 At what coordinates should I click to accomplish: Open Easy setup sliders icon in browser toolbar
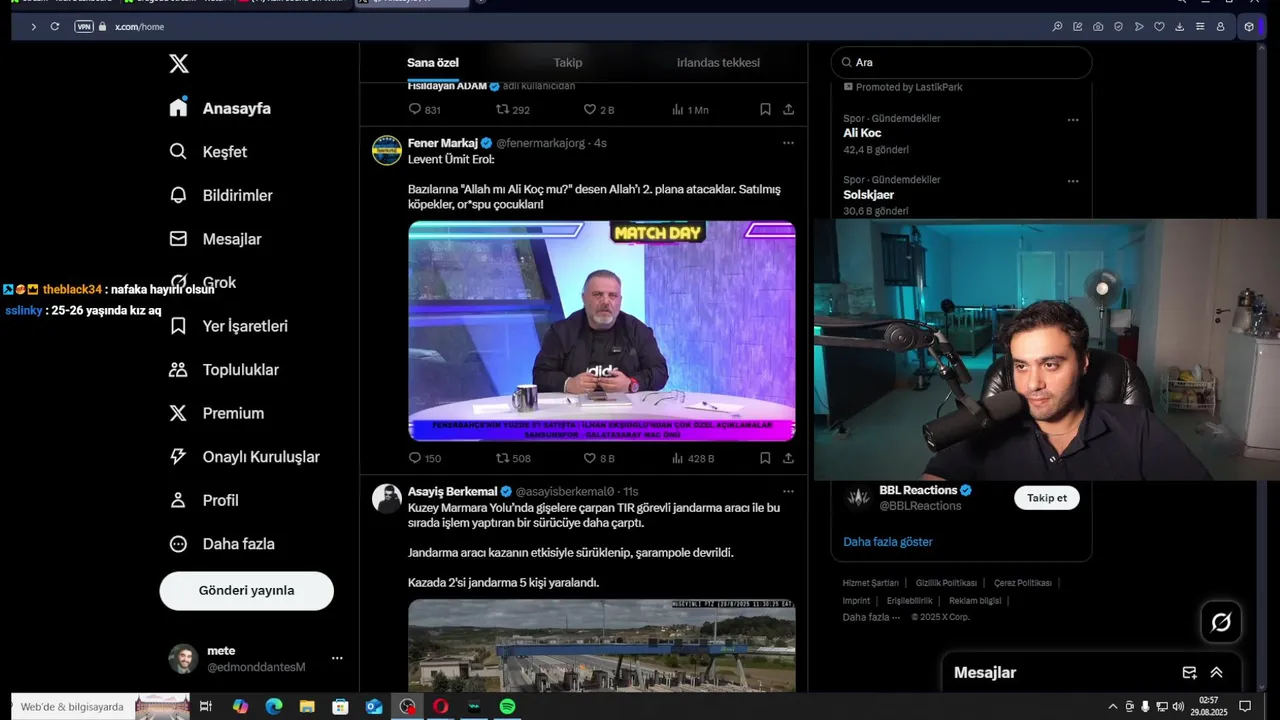1200,26
